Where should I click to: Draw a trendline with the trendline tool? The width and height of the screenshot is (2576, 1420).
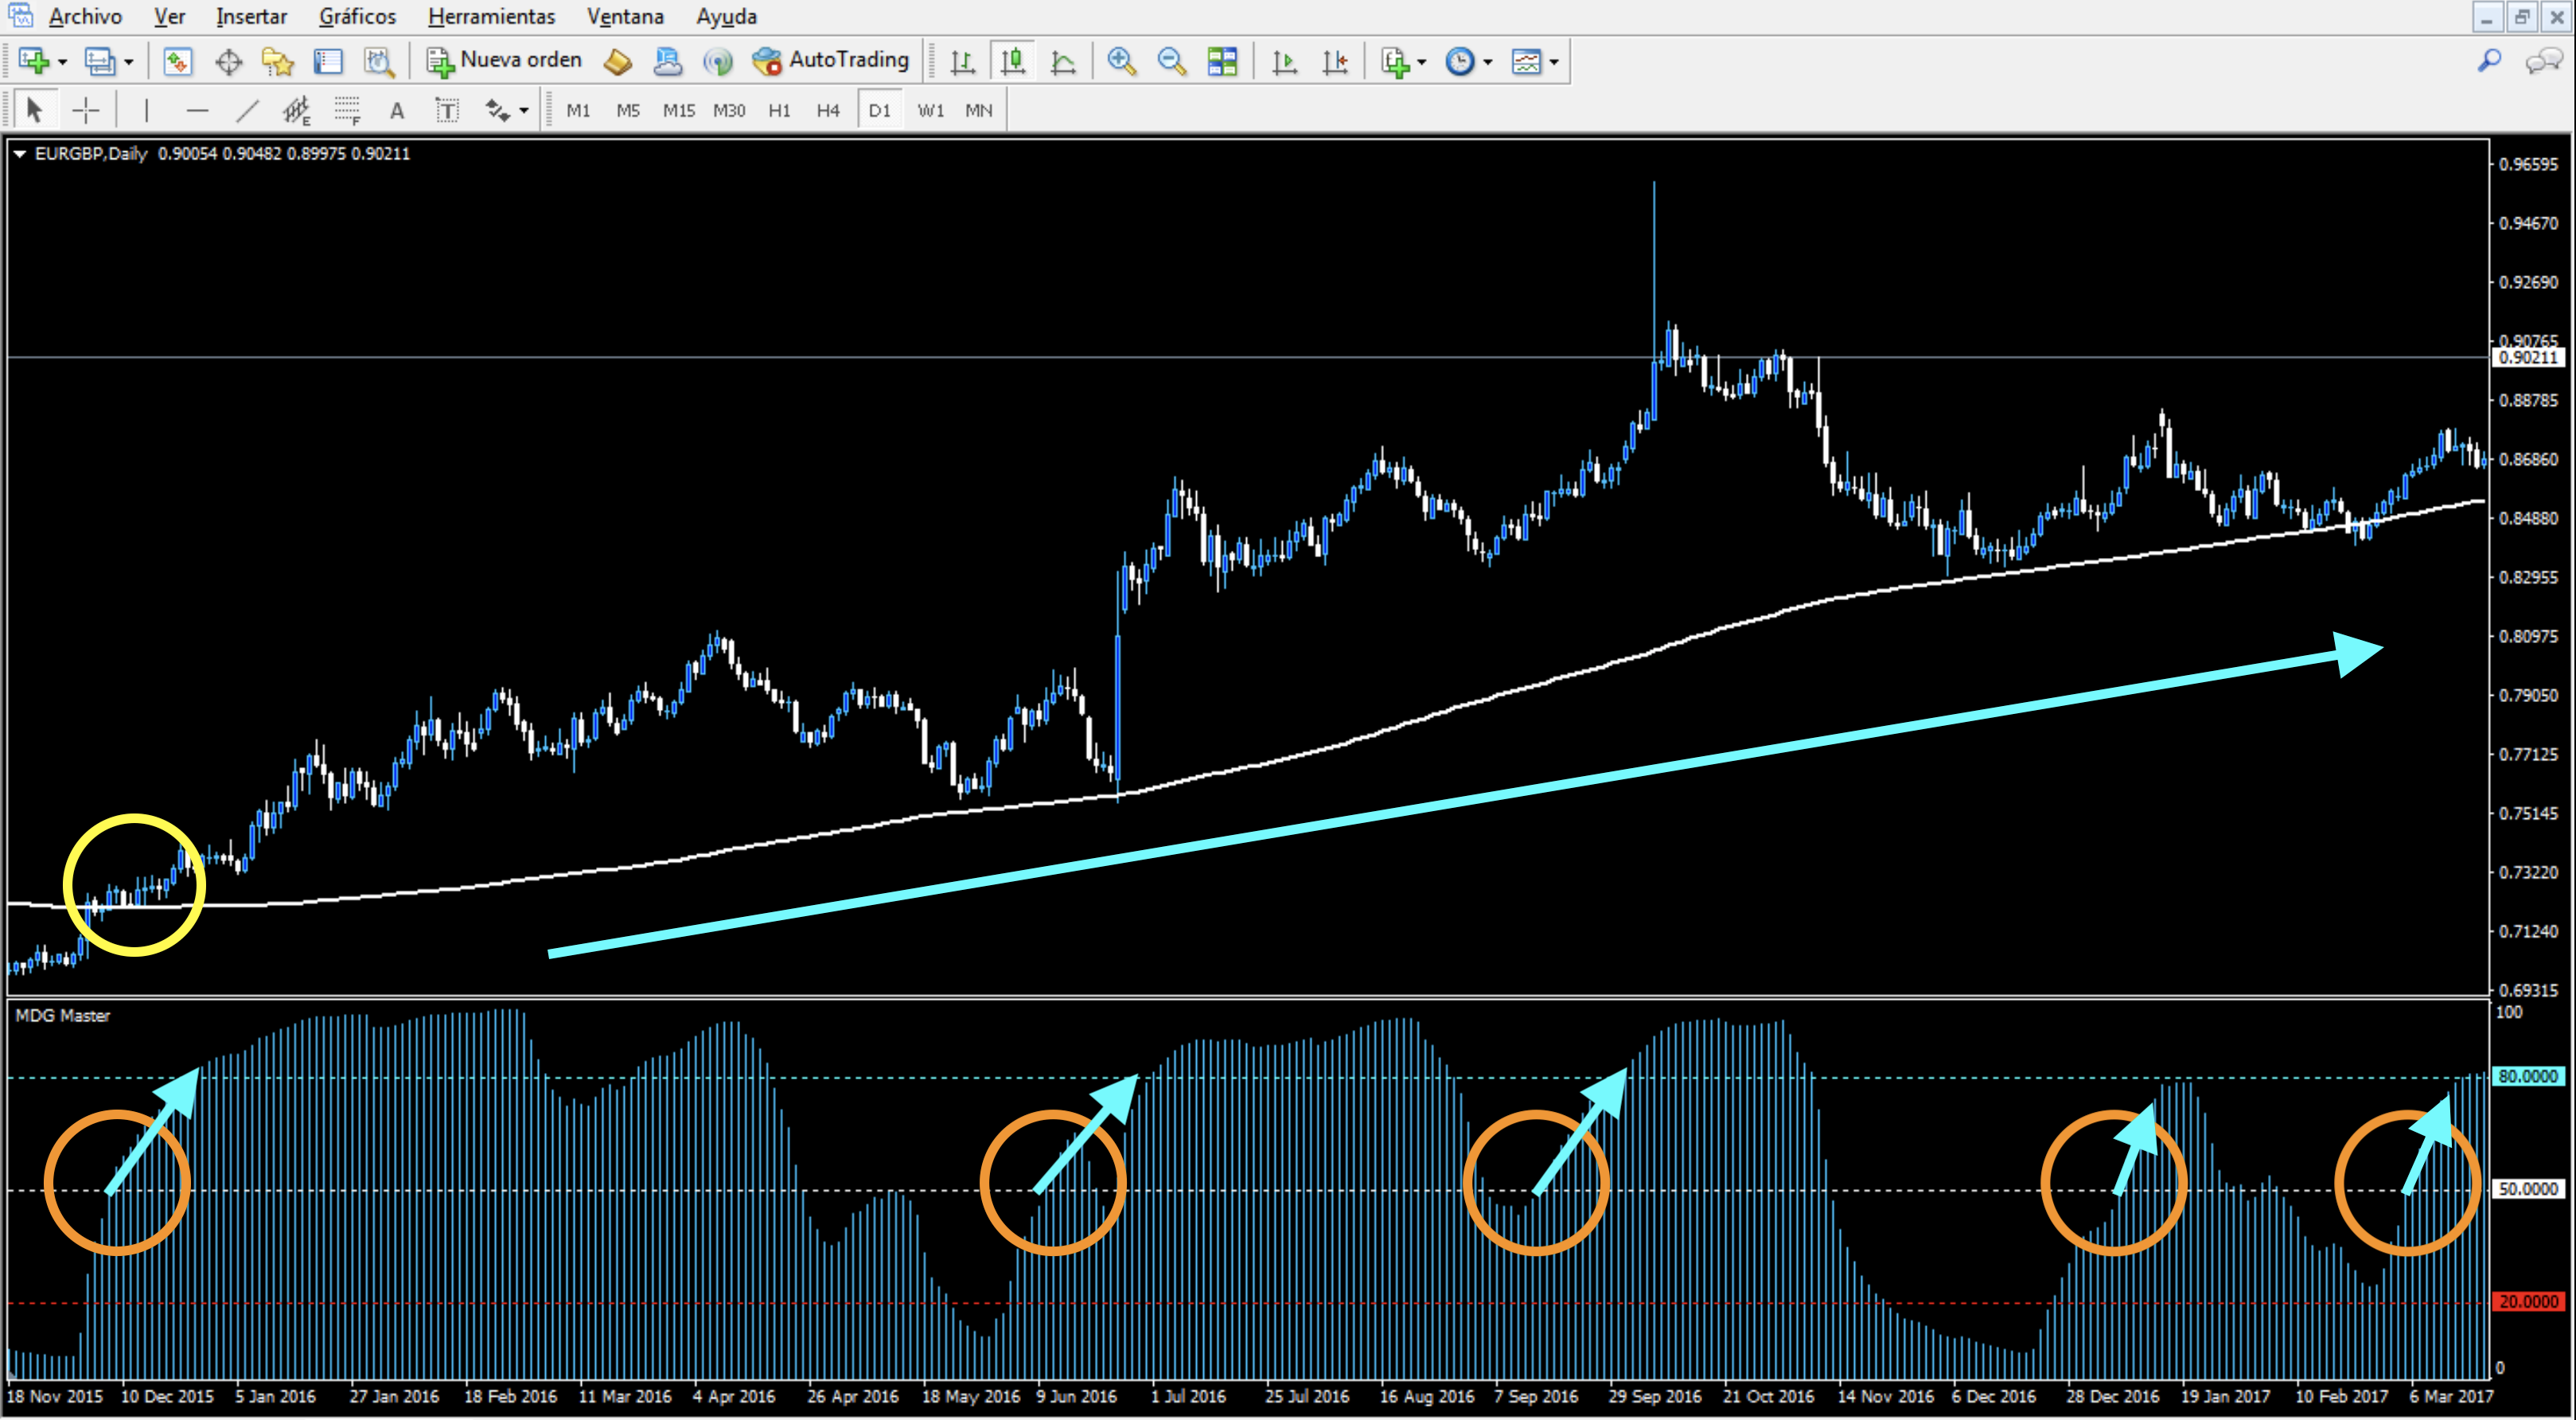[x=247, y=111]
